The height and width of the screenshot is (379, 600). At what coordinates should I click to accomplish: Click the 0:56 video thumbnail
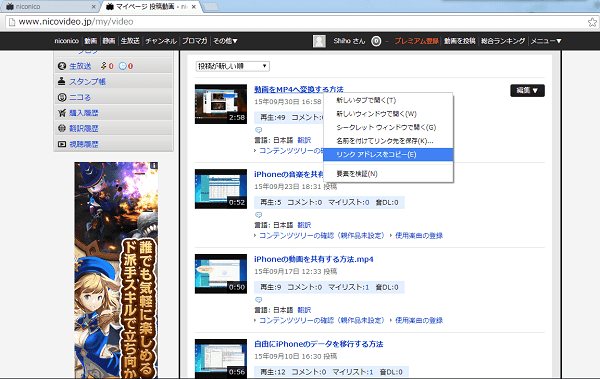pyautogui.click(x=221, y=358)
